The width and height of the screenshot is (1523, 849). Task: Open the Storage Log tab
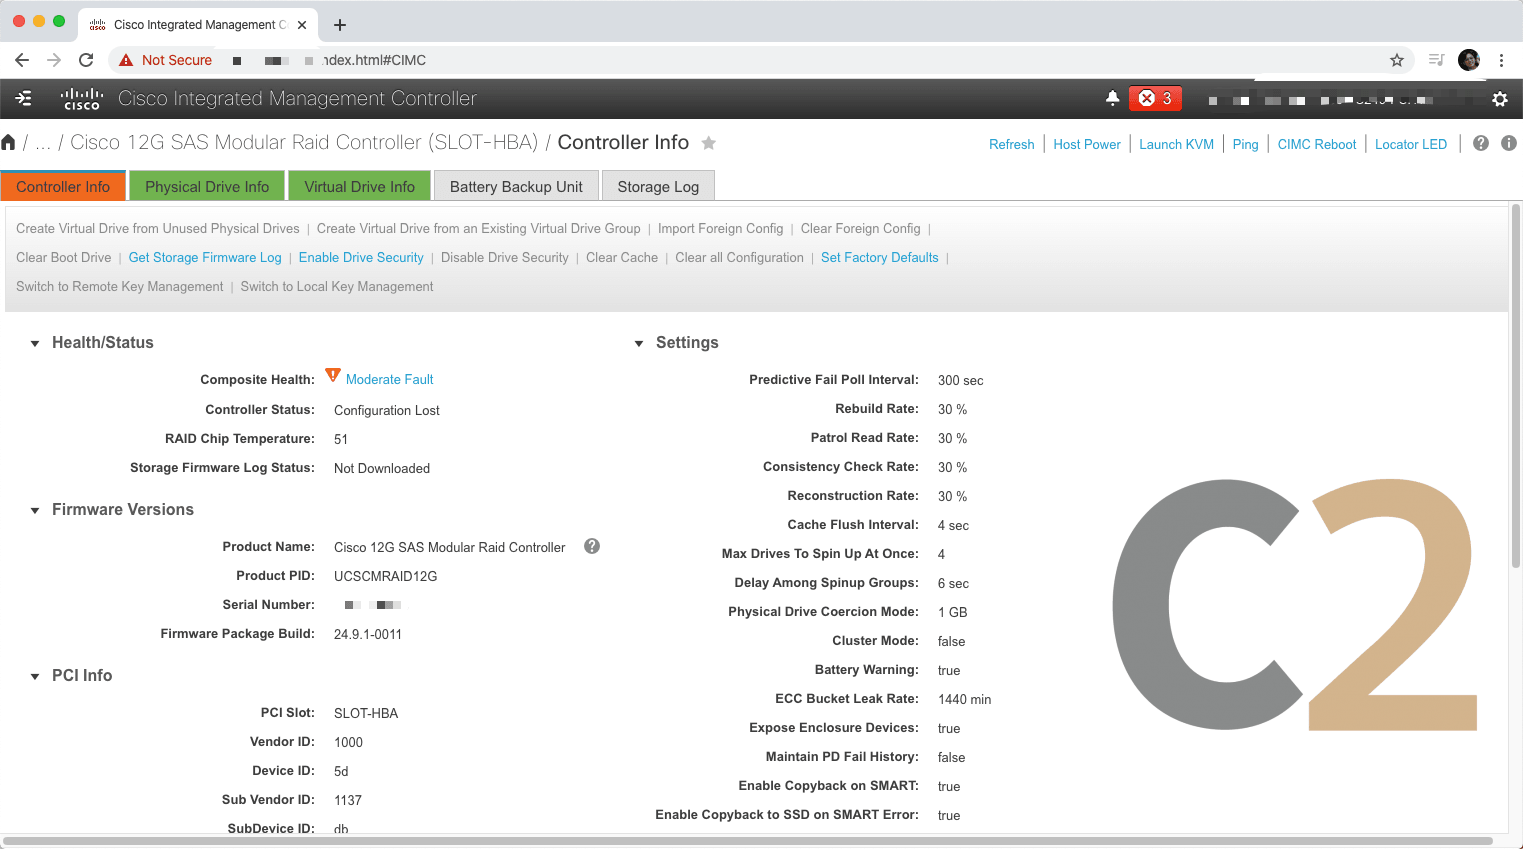coord(658,186)
